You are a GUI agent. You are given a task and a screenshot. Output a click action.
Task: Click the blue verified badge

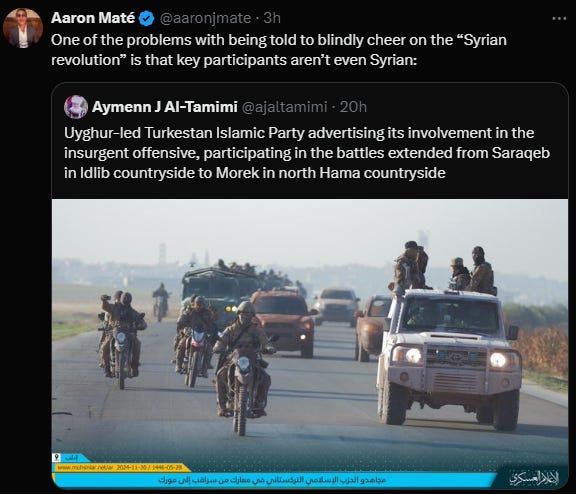click(x=147, y=18)
